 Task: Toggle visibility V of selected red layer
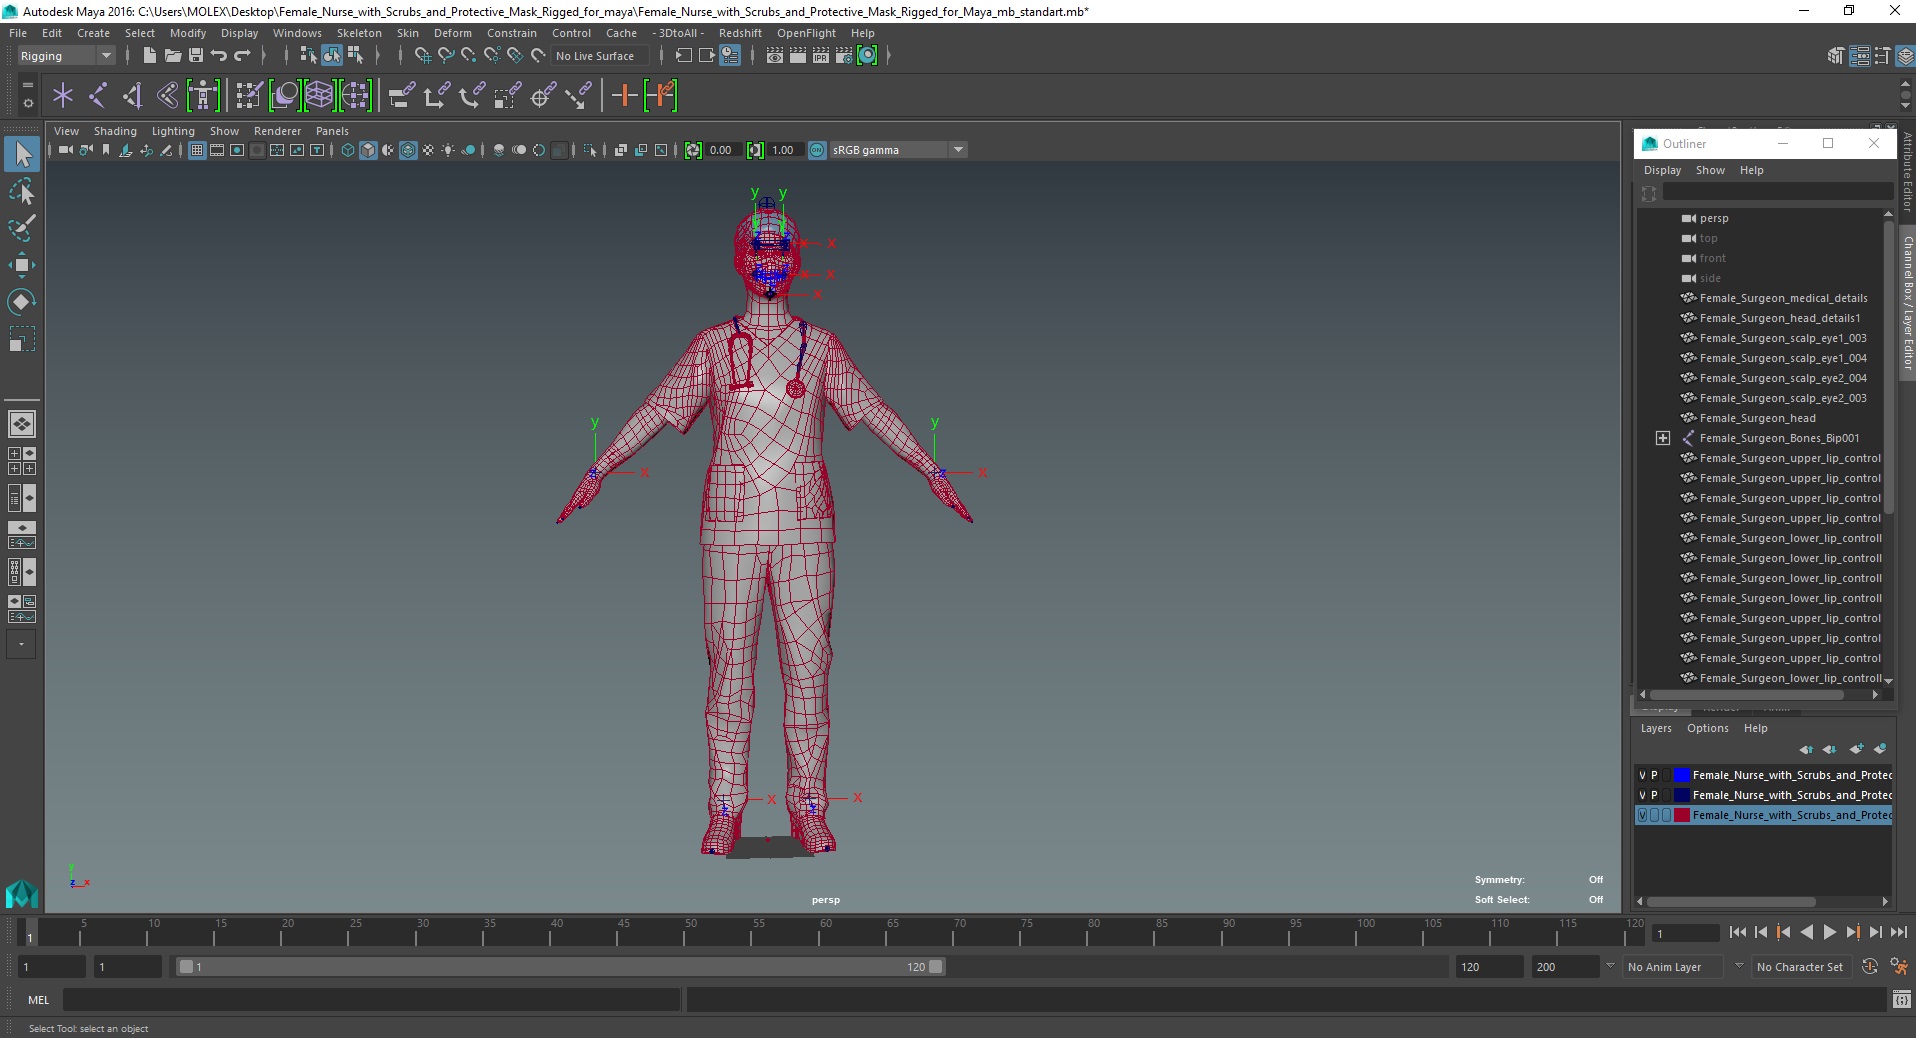(x=1642, y=815)
